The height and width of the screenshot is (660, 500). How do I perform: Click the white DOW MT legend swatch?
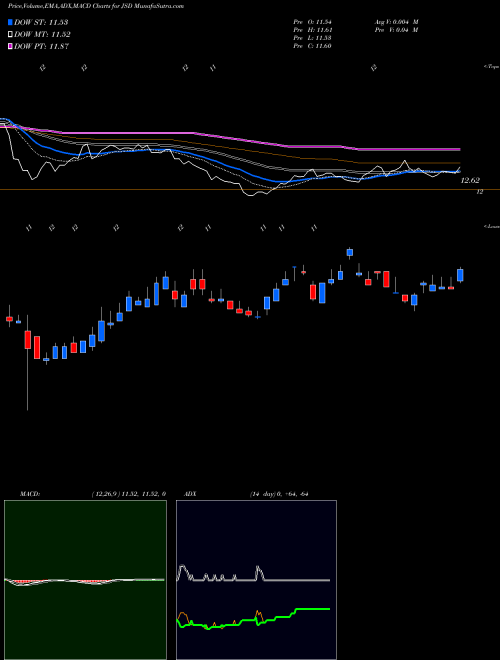(10, 35)
